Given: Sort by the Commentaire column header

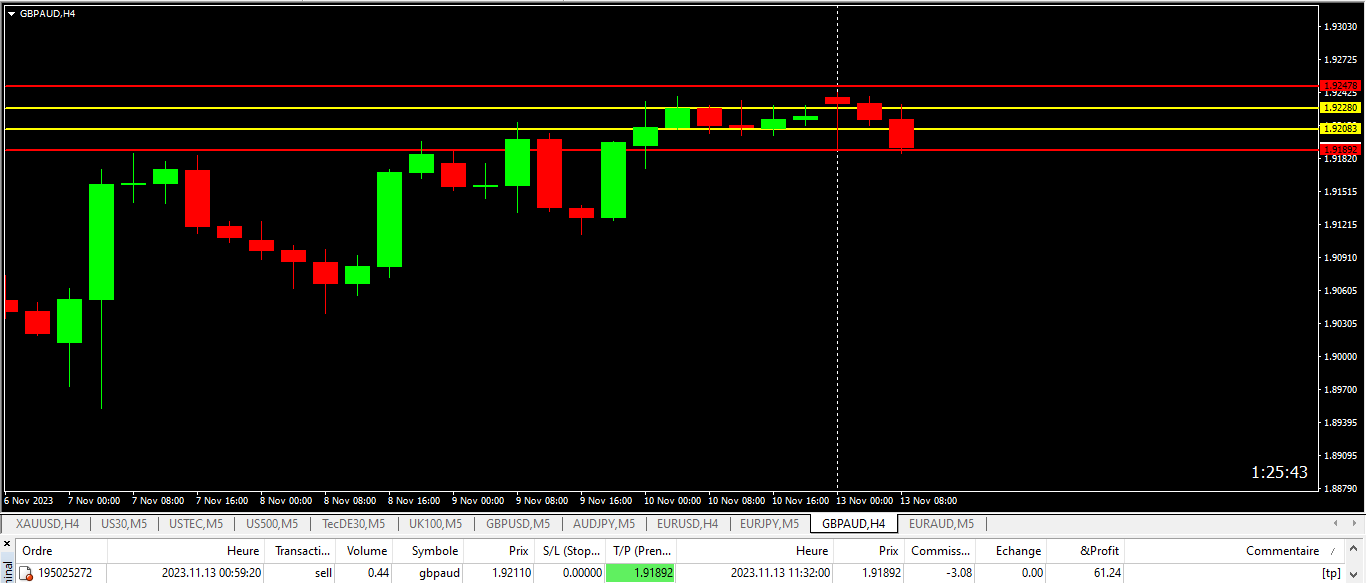Looking at the screenshot, I should point(1235,551).
